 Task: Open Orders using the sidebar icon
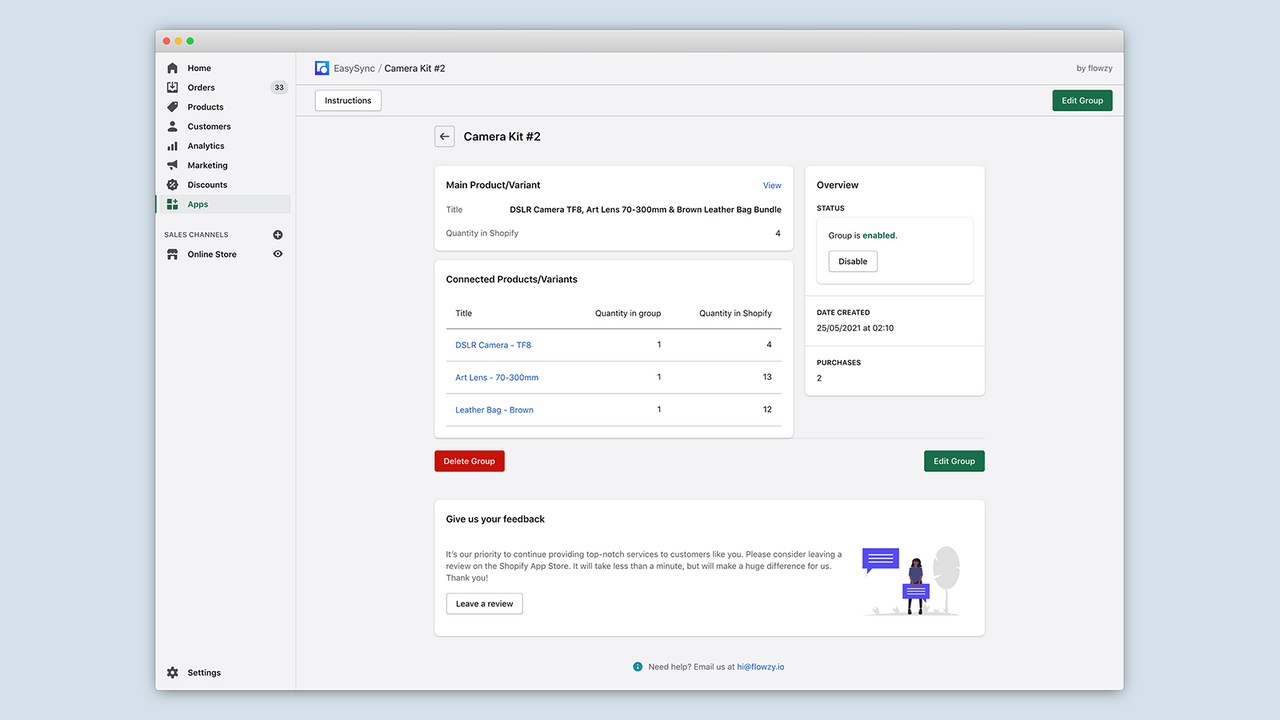point(173,87)
